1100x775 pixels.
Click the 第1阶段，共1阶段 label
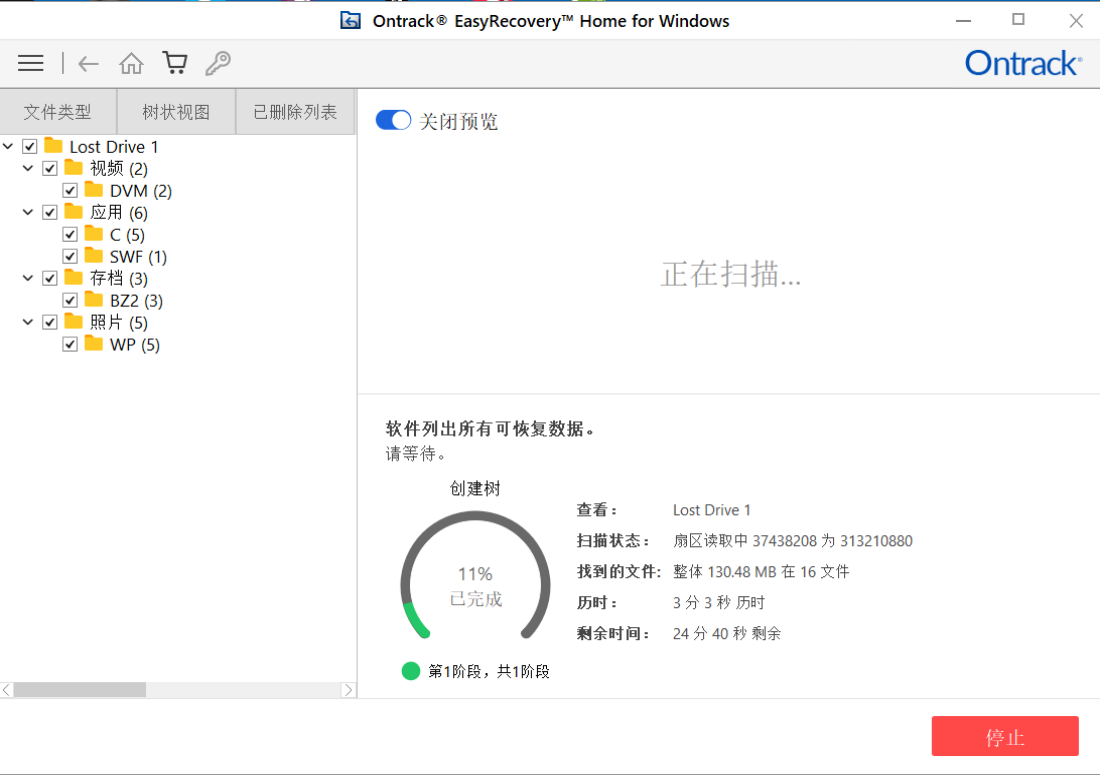click(489, 671)
